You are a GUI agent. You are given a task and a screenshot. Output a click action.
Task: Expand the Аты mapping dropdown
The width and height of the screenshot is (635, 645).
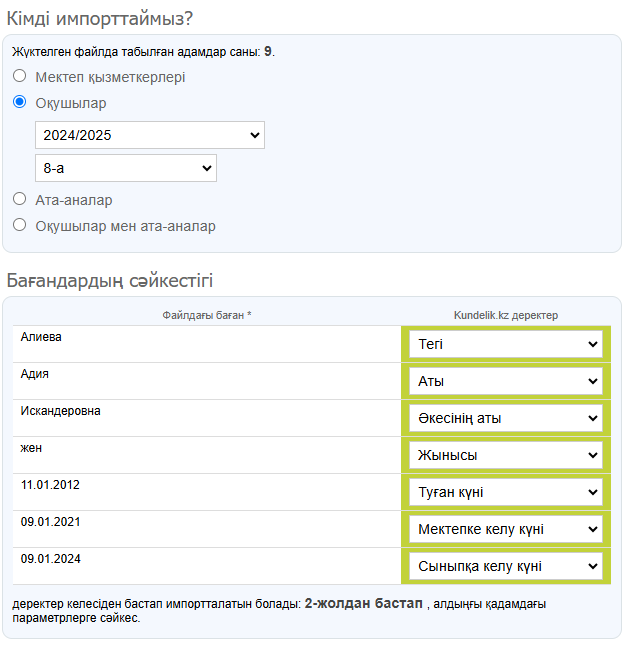click(506, 381)
